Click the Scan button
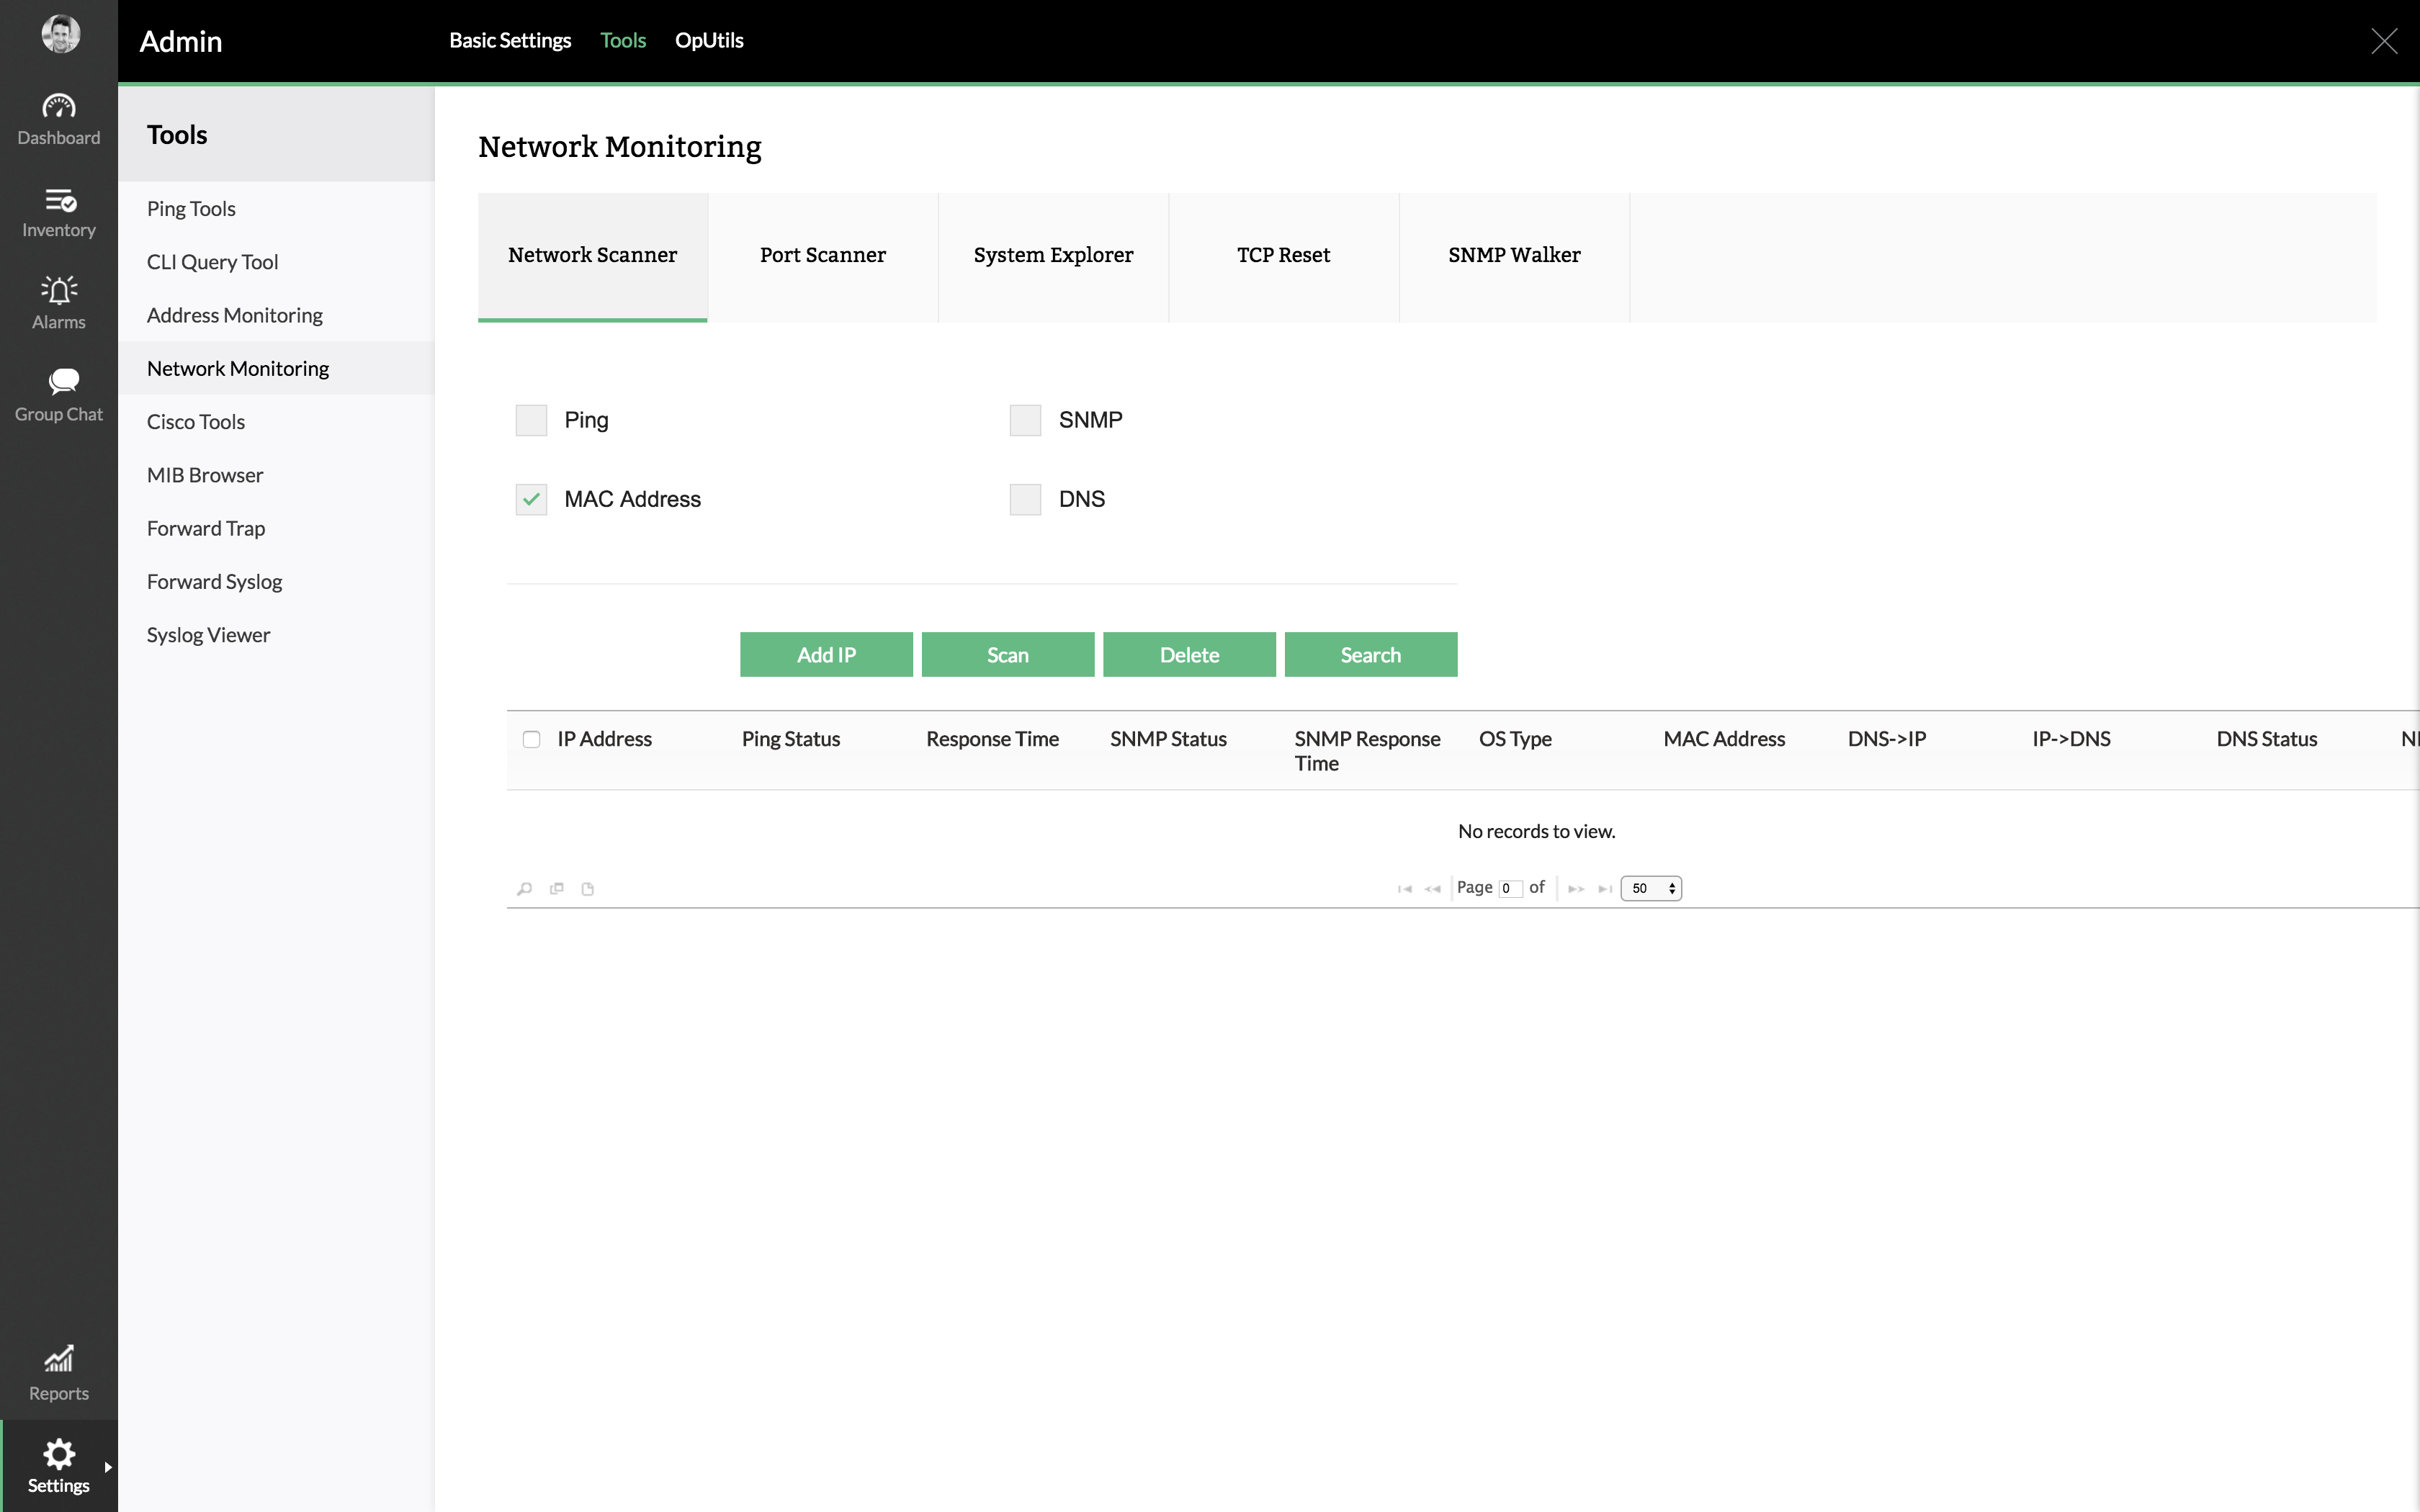 [1007, 655]
